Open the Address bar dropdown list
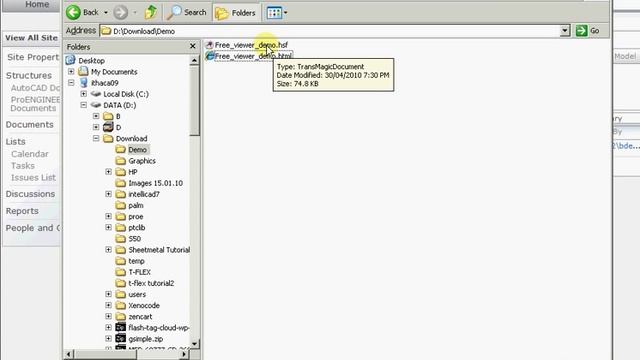Viewport: 640px width, 360px height. [565, 31]
